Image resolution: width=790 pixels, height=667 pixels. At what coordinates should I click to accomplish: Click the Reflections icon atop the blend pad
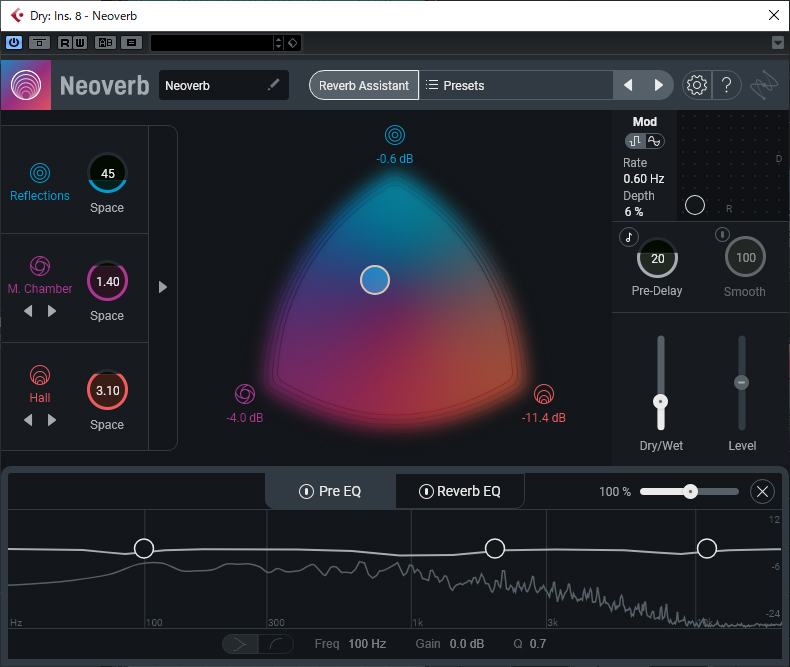395,135
